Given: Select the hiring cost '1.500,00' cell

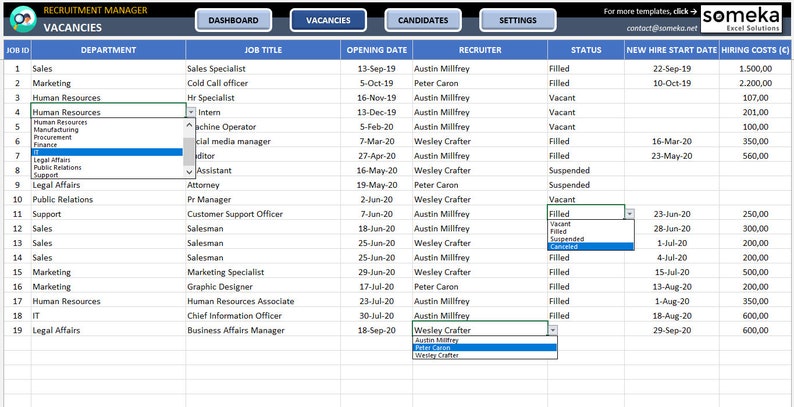Looking at the screenshot, I should [756, 69].
